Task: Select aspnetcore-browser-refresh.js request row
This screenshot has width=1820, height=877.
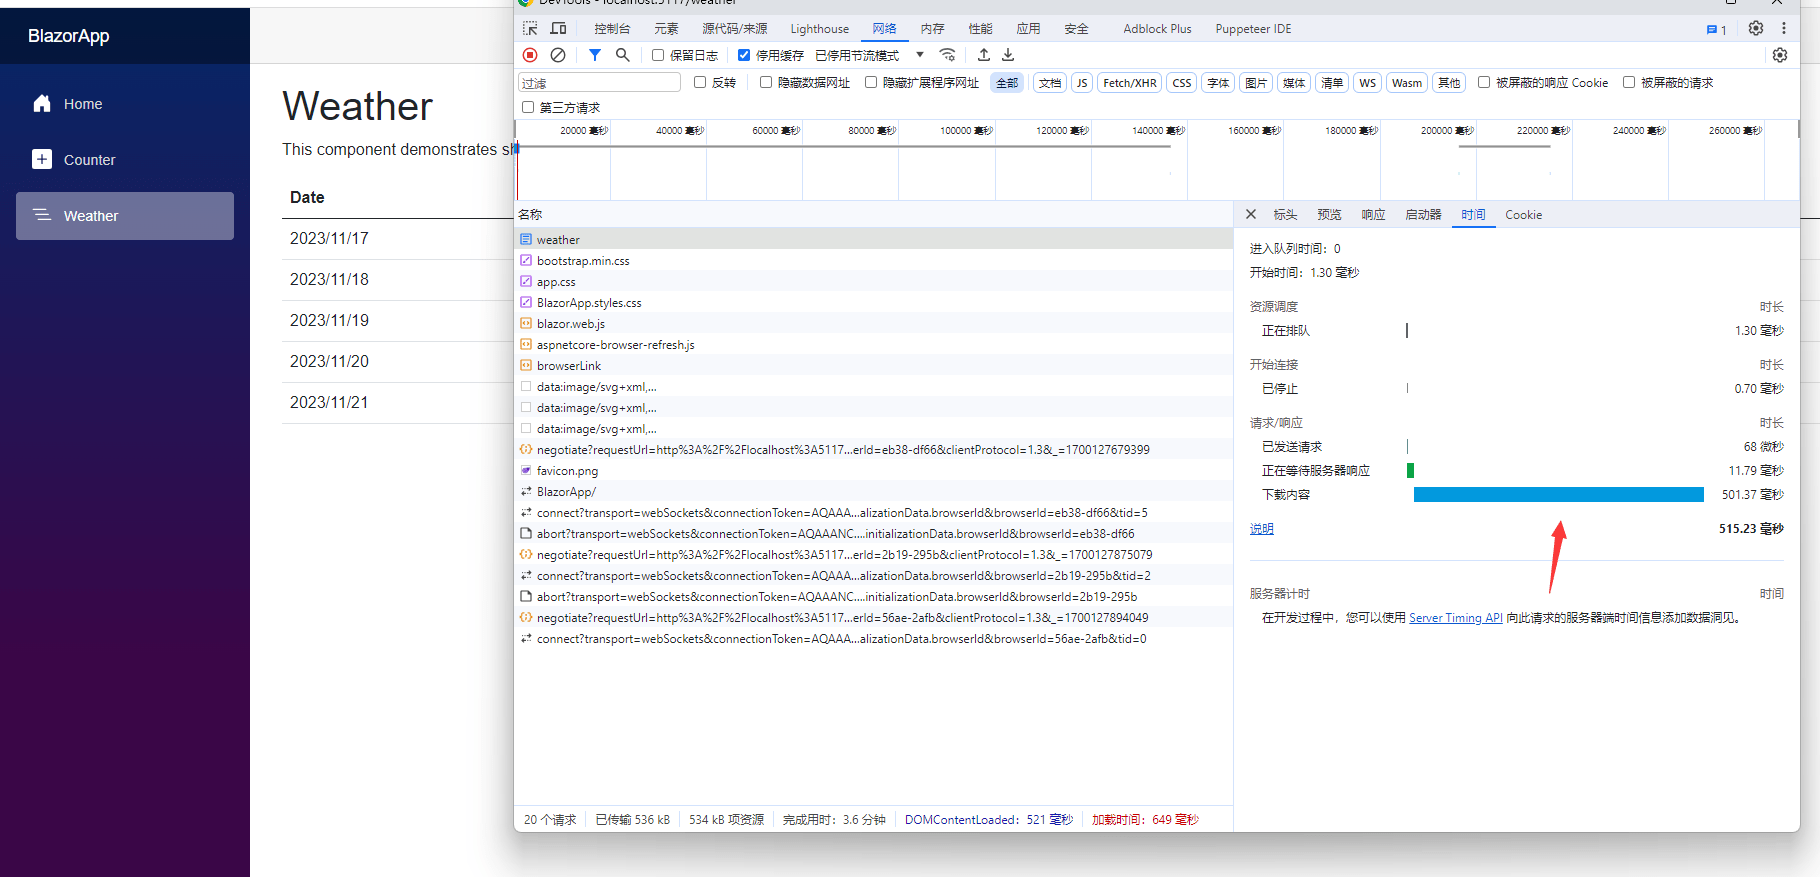Action: pos(873,344)
